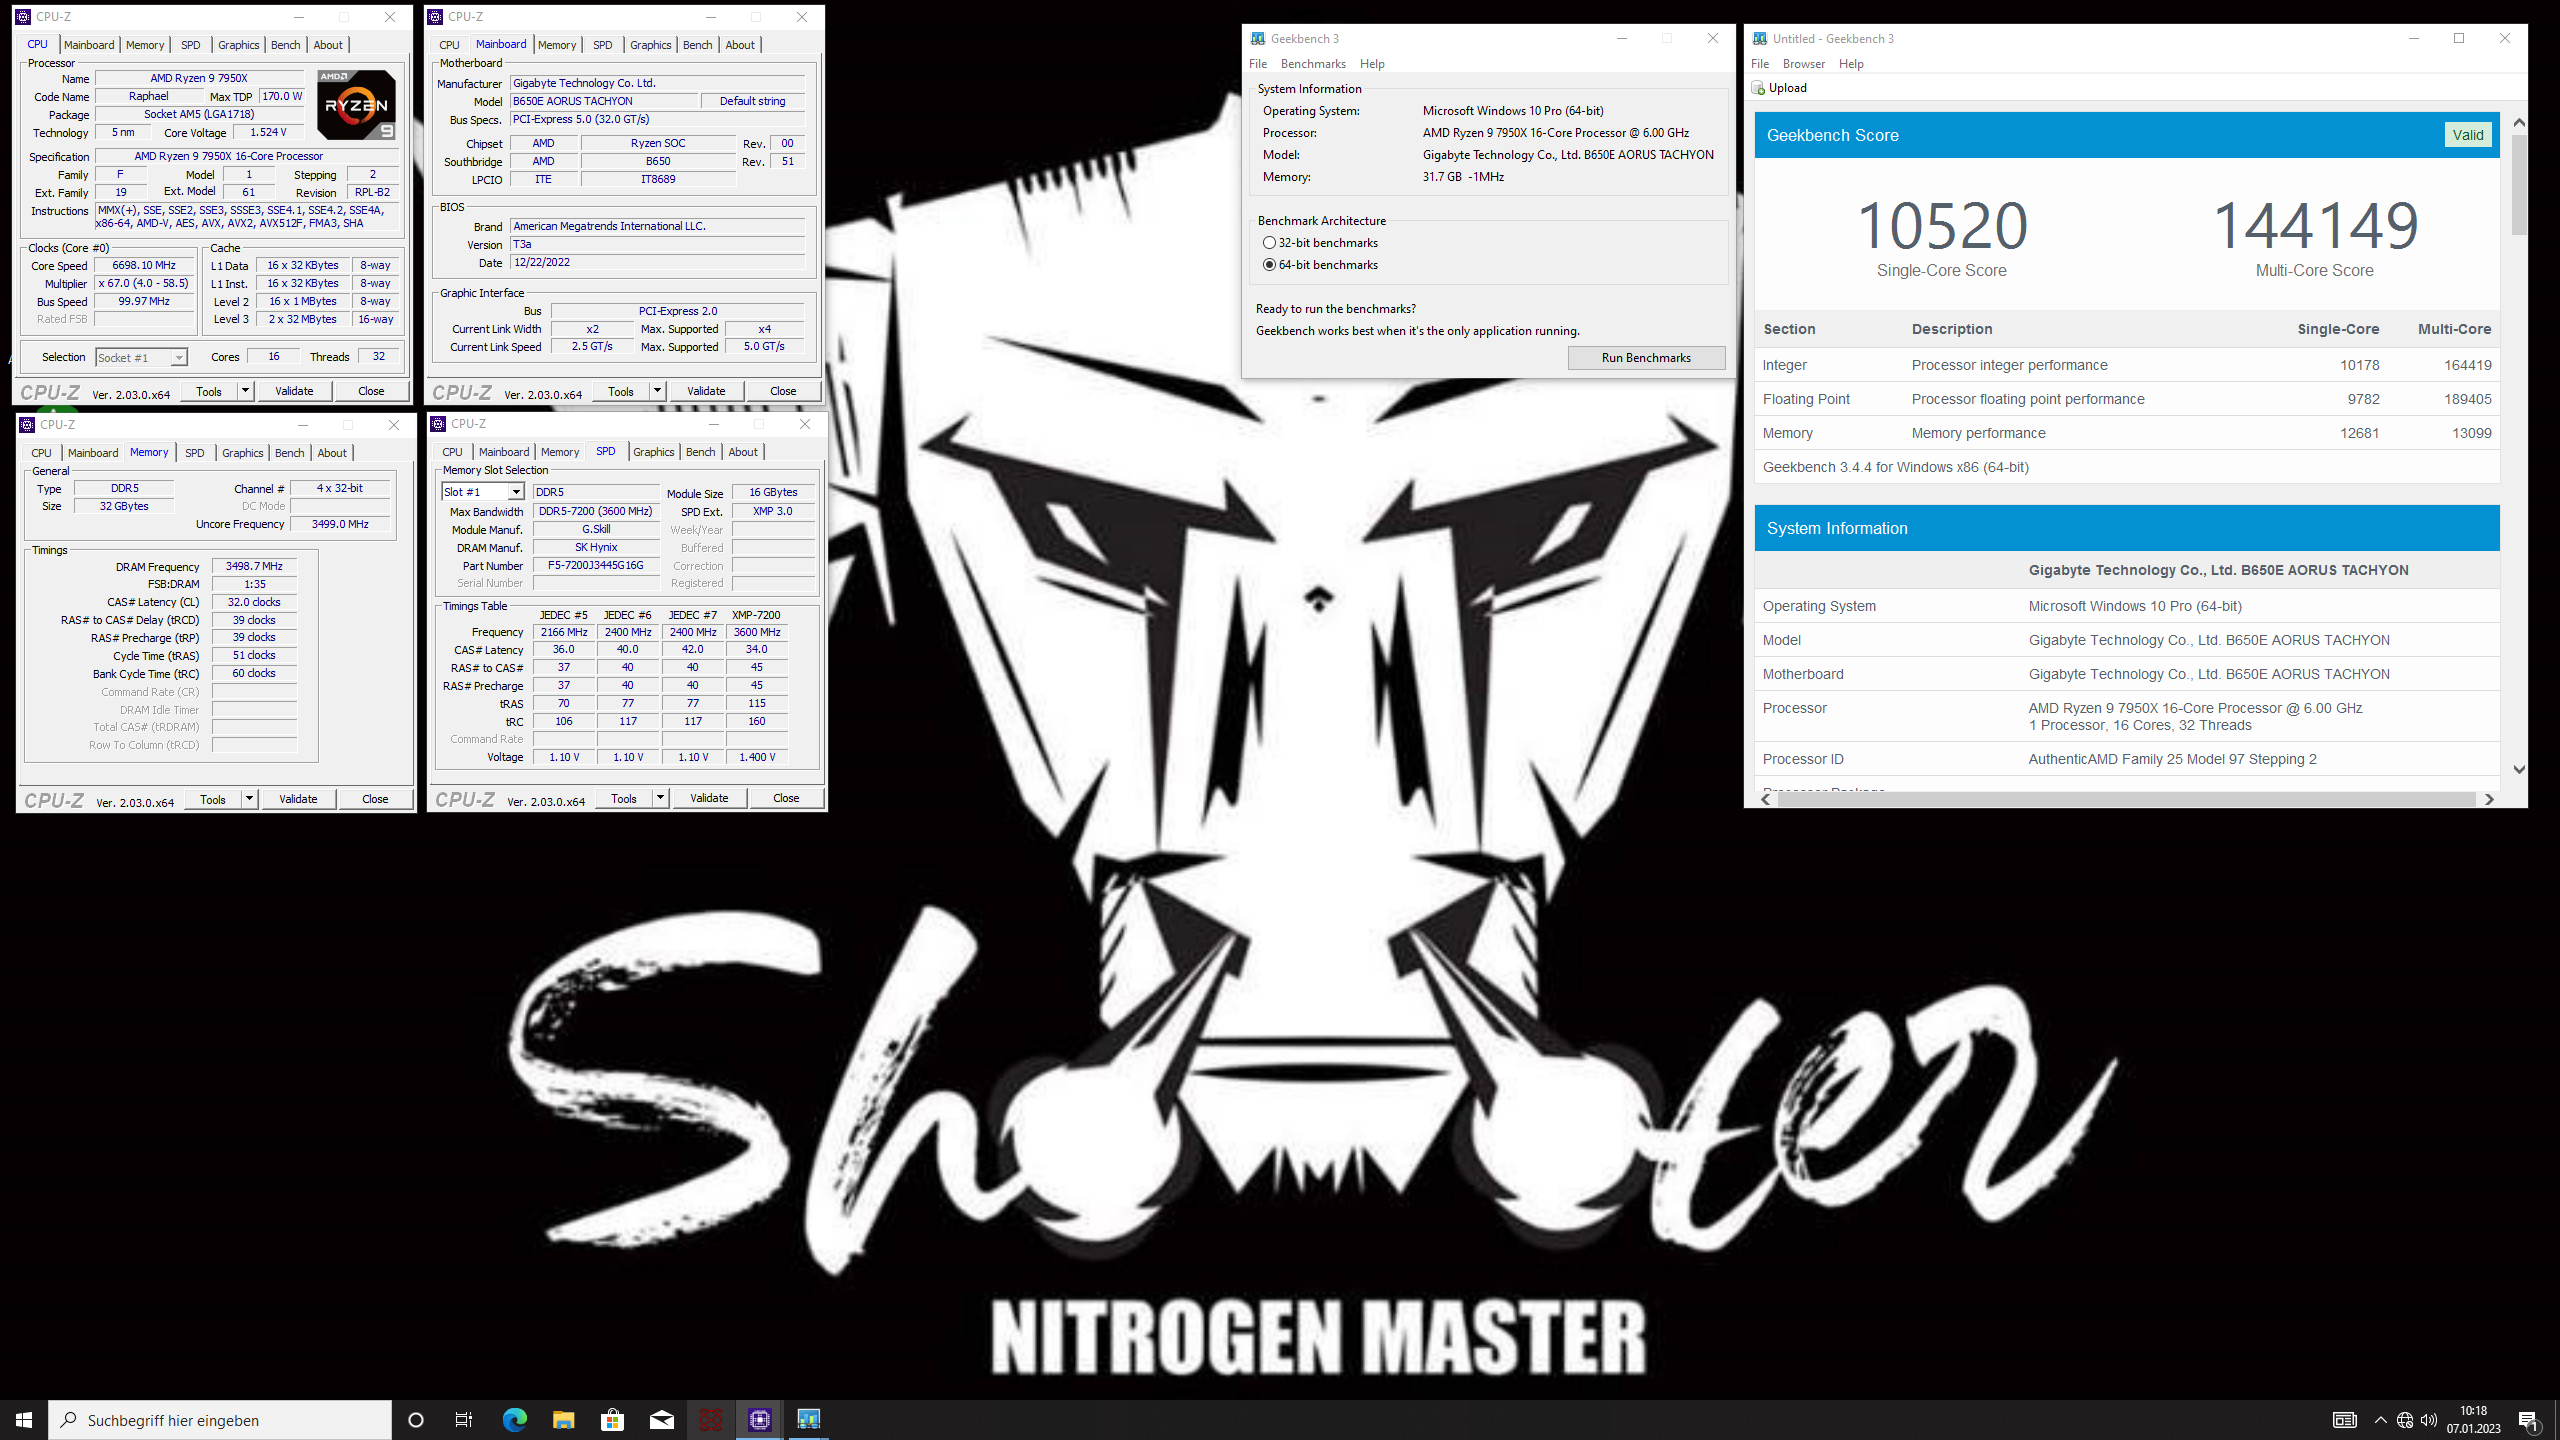Click Close button in SPD window
This screenshot has height=1440, width=2560.
[786, 798]
